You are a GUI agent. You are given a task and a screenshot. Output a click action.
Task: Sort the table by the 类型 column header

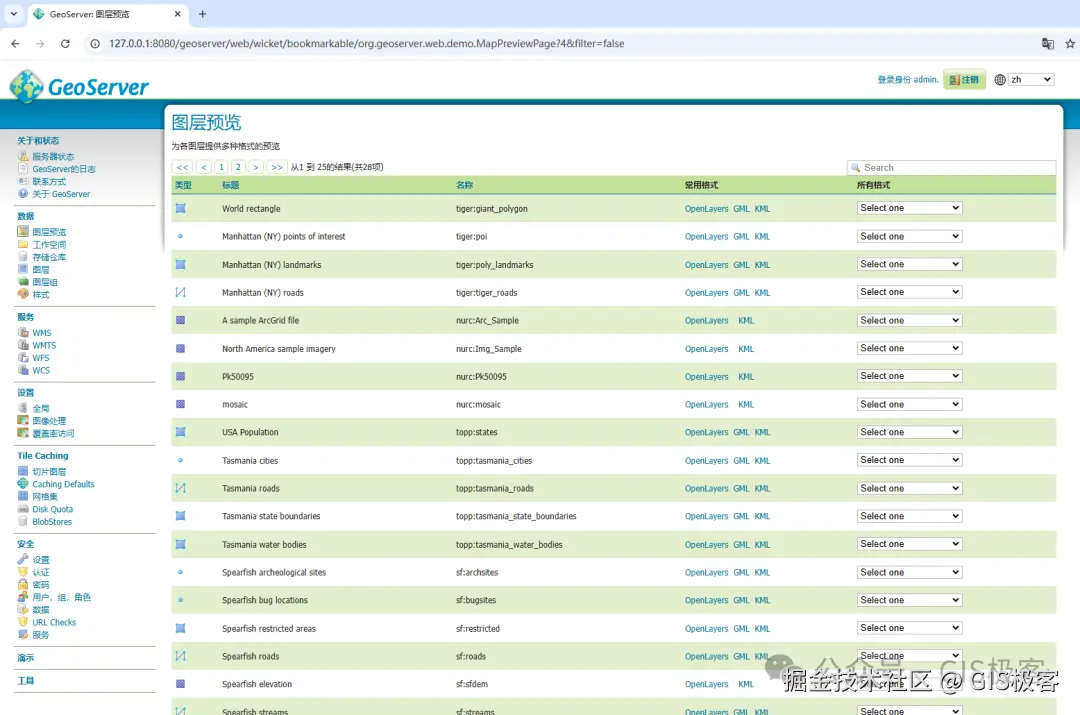pos(183,185)
